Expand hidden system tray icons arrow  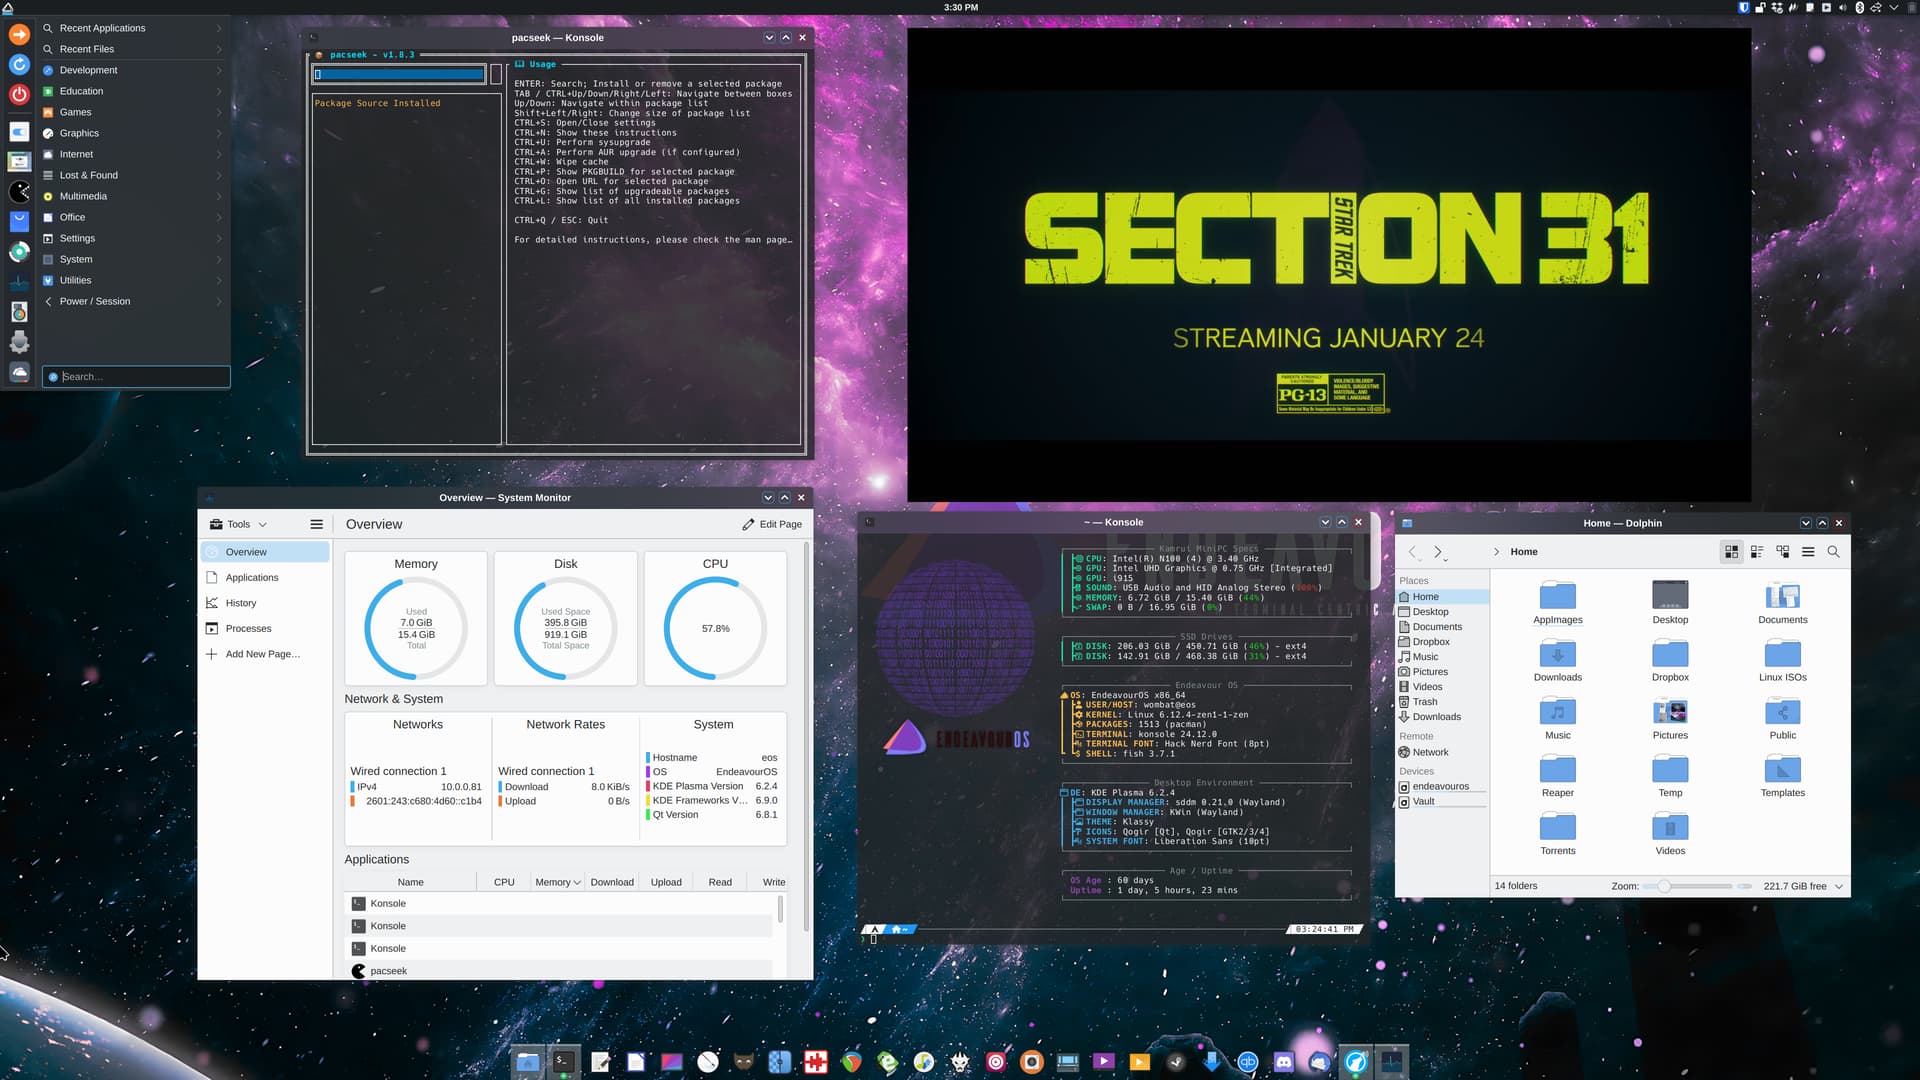1894,7
